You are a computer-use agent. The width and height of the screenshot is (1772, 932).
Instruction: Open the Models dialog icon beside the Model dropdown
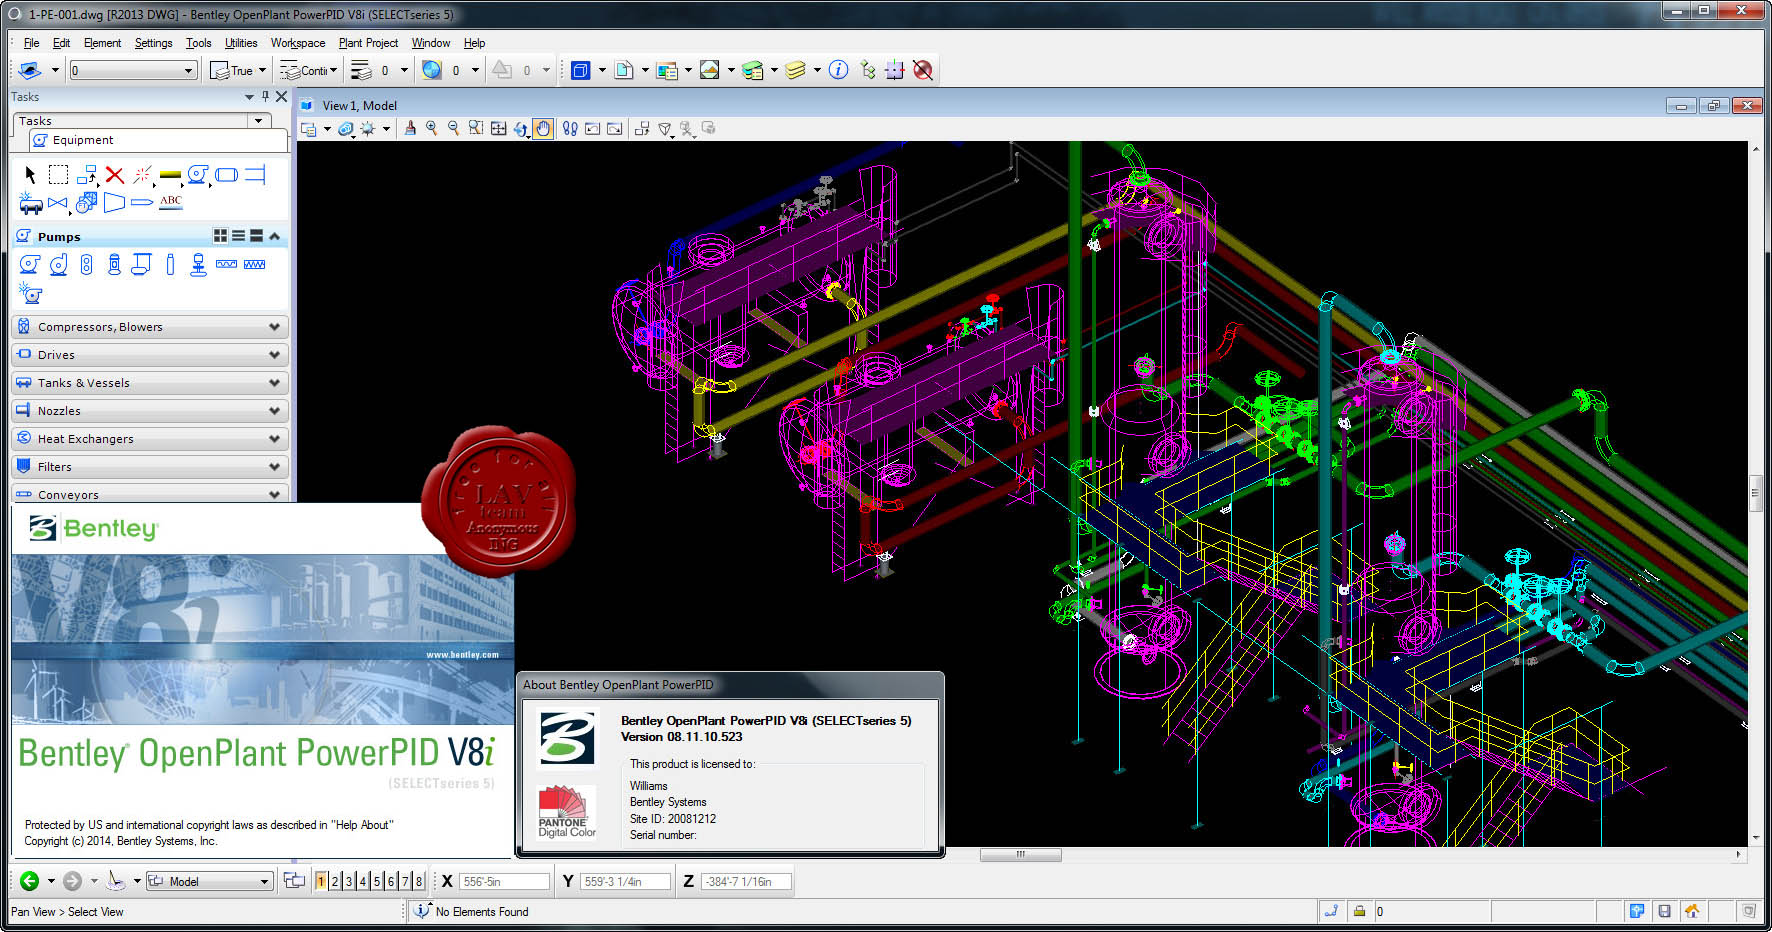pos(294,881)
